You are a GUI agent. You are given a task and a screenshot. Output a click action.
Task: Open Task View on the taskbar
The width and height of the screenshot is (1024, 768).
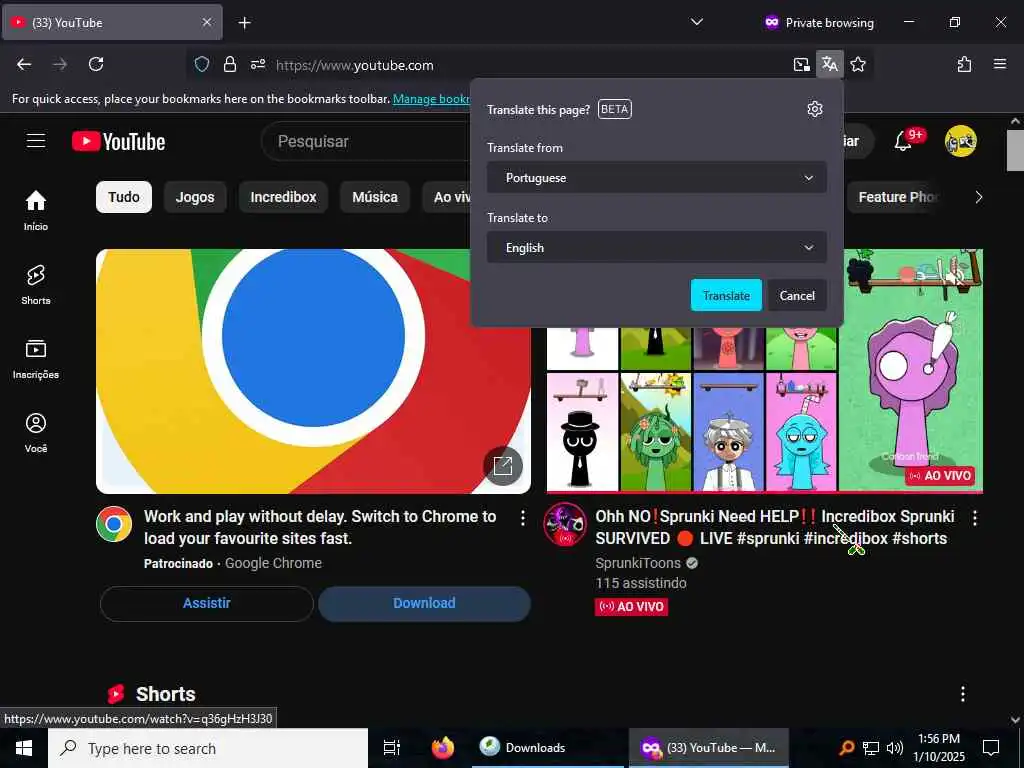tap(391, 748)
